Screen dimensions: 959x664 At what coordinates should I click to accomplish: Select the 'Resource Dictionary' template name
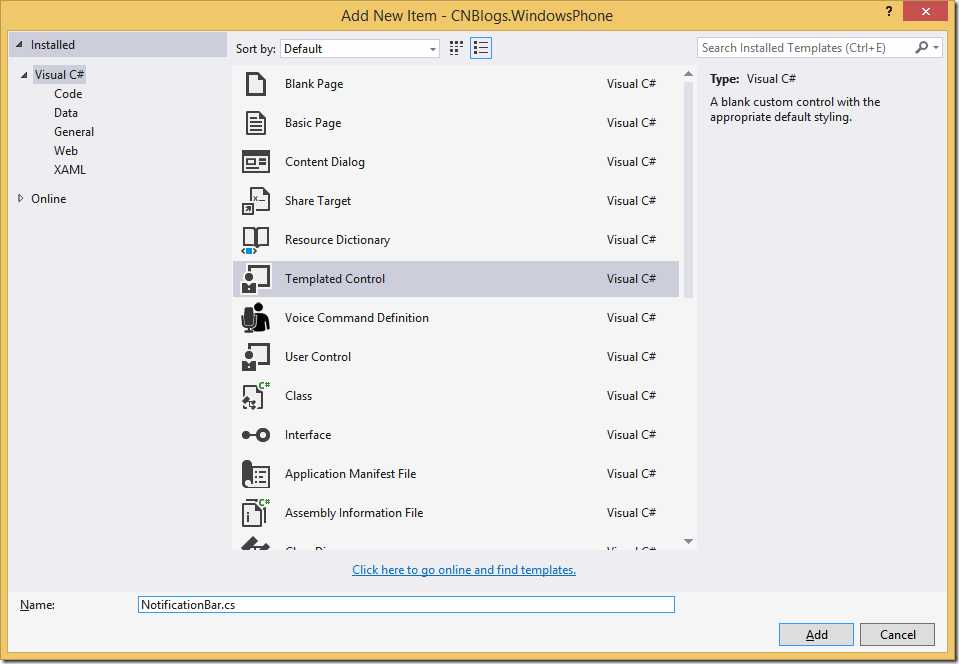pyautogui.click(x=337, y=240)
